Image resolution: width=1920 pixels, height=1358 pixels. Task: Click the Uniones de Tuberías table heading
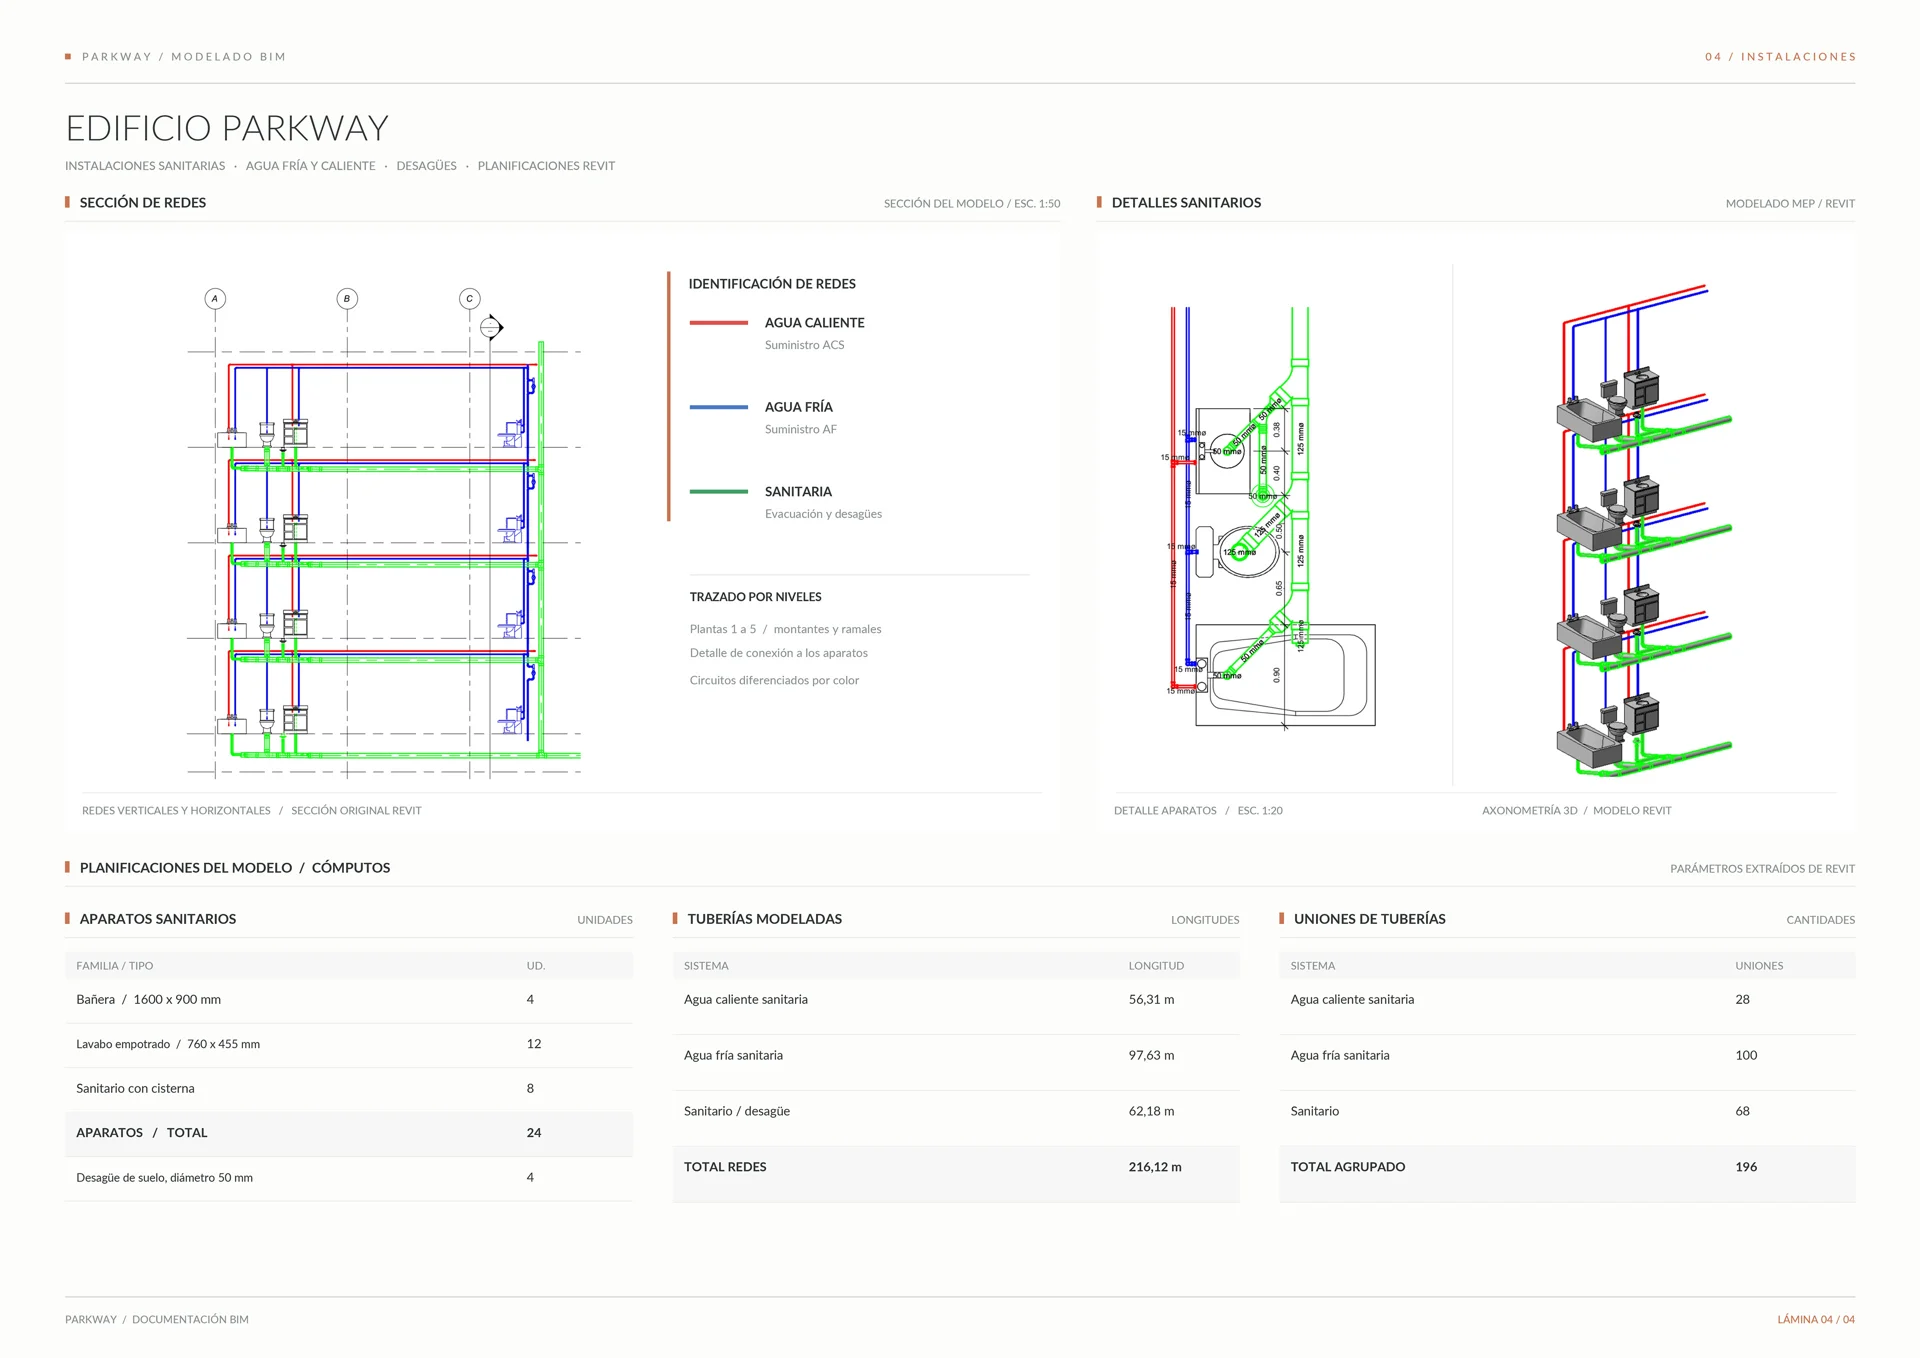click(1369, 919)
